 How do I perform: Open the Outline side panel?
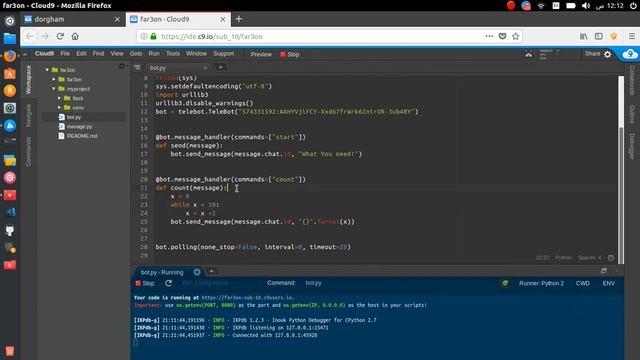(632, 114)
